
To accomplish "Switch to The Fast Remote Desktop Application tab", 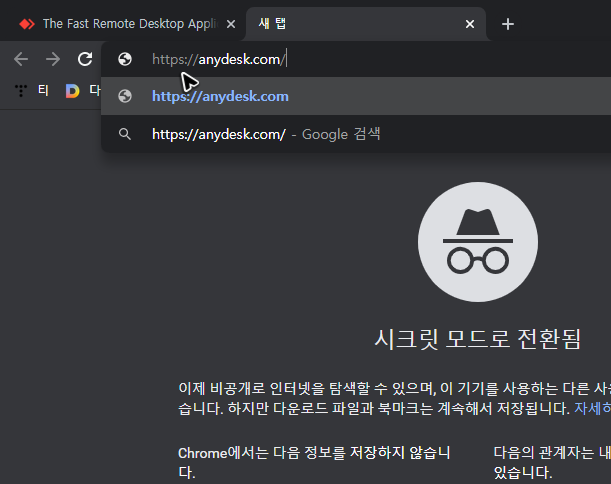I will 123,24.
